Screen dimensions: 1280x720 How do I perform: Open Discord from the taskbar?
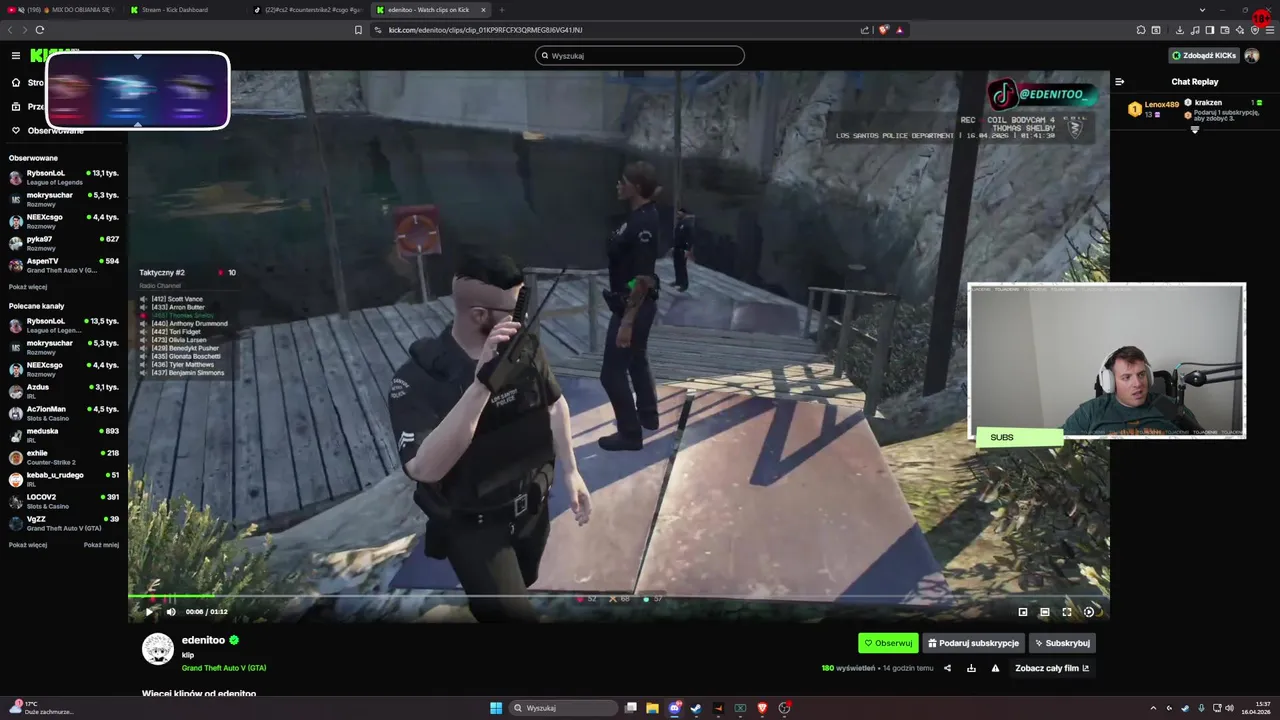pyautogui.click(x=675, y=708)
